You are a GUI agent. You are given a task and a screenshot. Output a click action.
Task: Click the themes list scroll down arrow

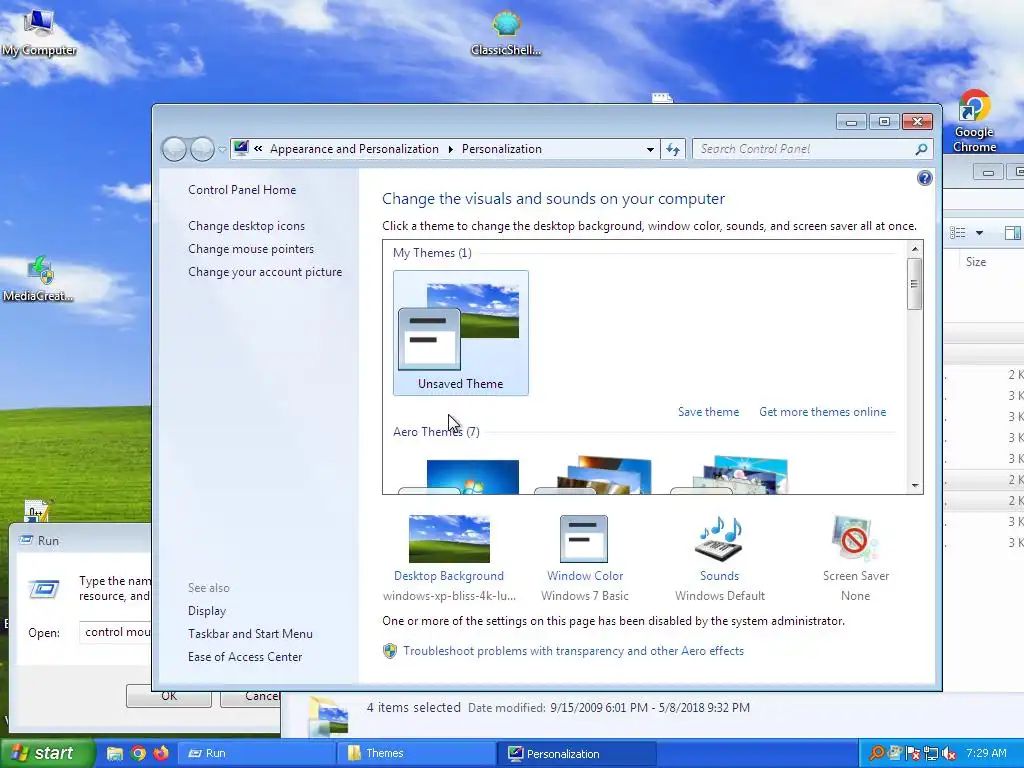[914, 485]
